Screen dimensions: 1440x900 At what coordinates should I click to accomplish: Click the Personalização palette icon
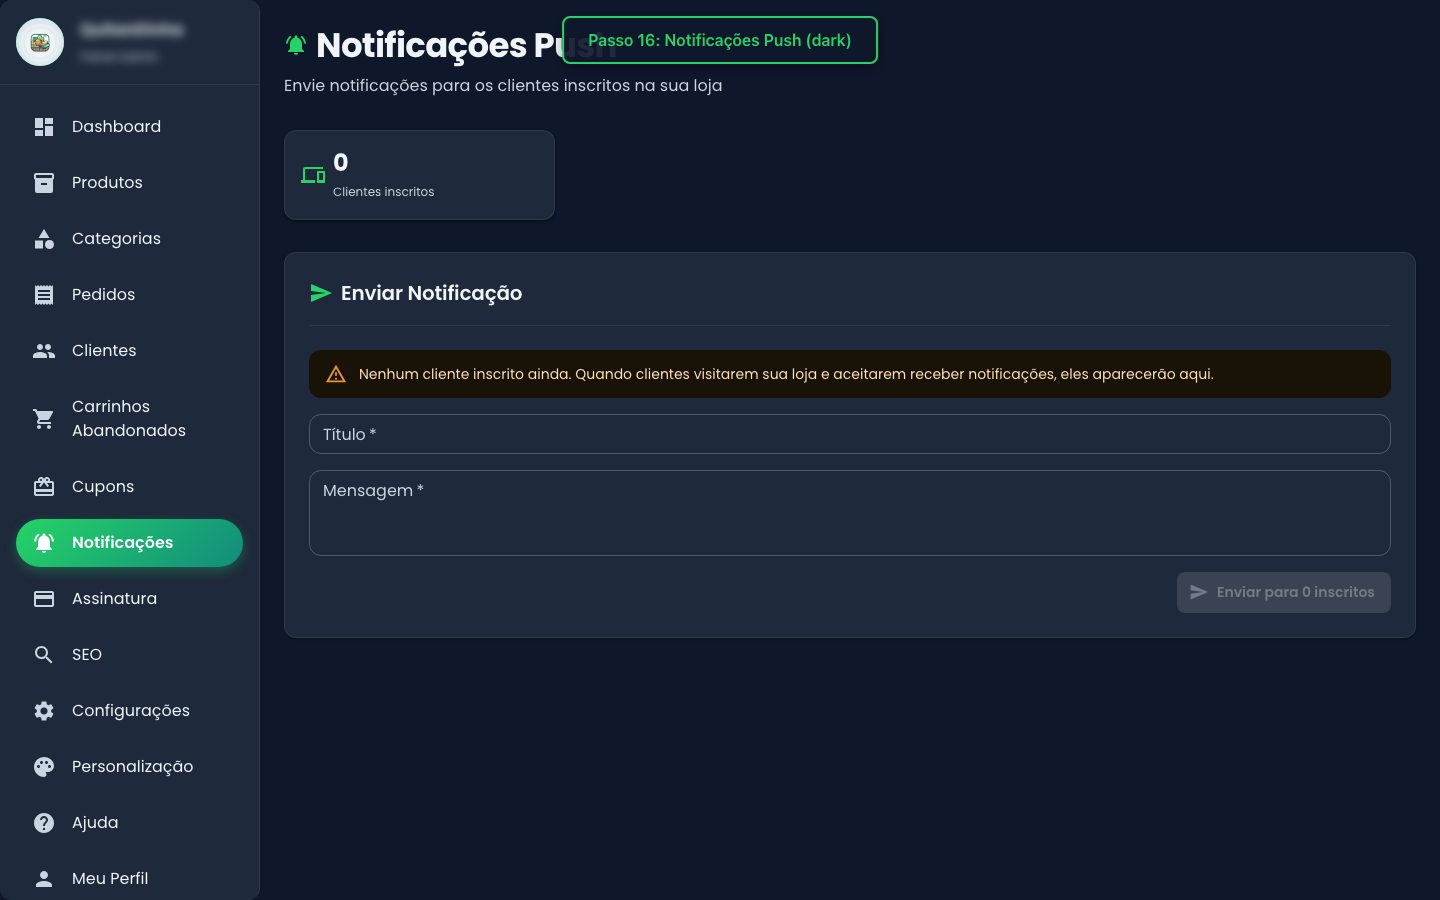44,766
